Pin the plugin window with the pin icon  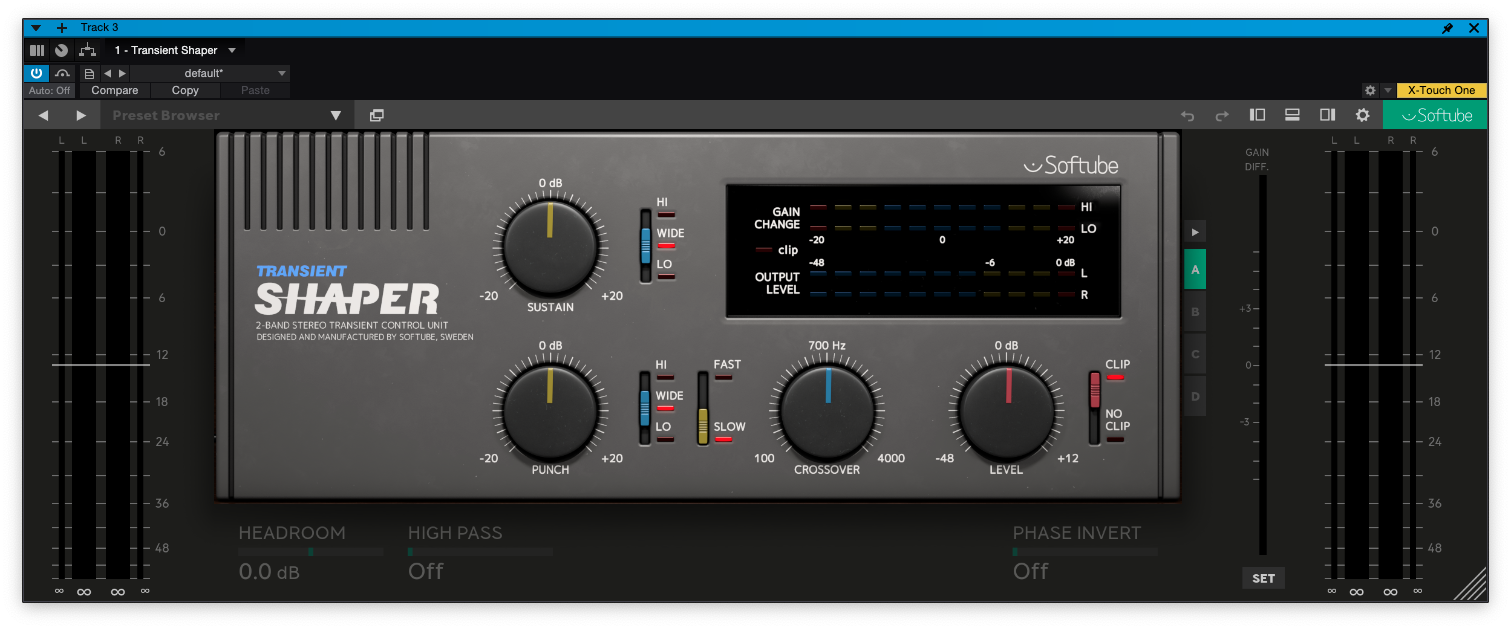point(1447,28)
